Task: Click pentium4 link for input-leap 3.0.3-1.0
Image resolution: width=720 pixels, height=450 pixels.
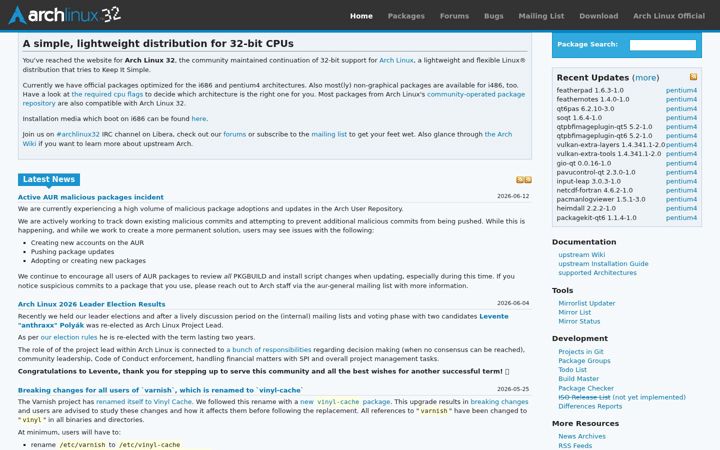Action: click(x=681, y=181)
